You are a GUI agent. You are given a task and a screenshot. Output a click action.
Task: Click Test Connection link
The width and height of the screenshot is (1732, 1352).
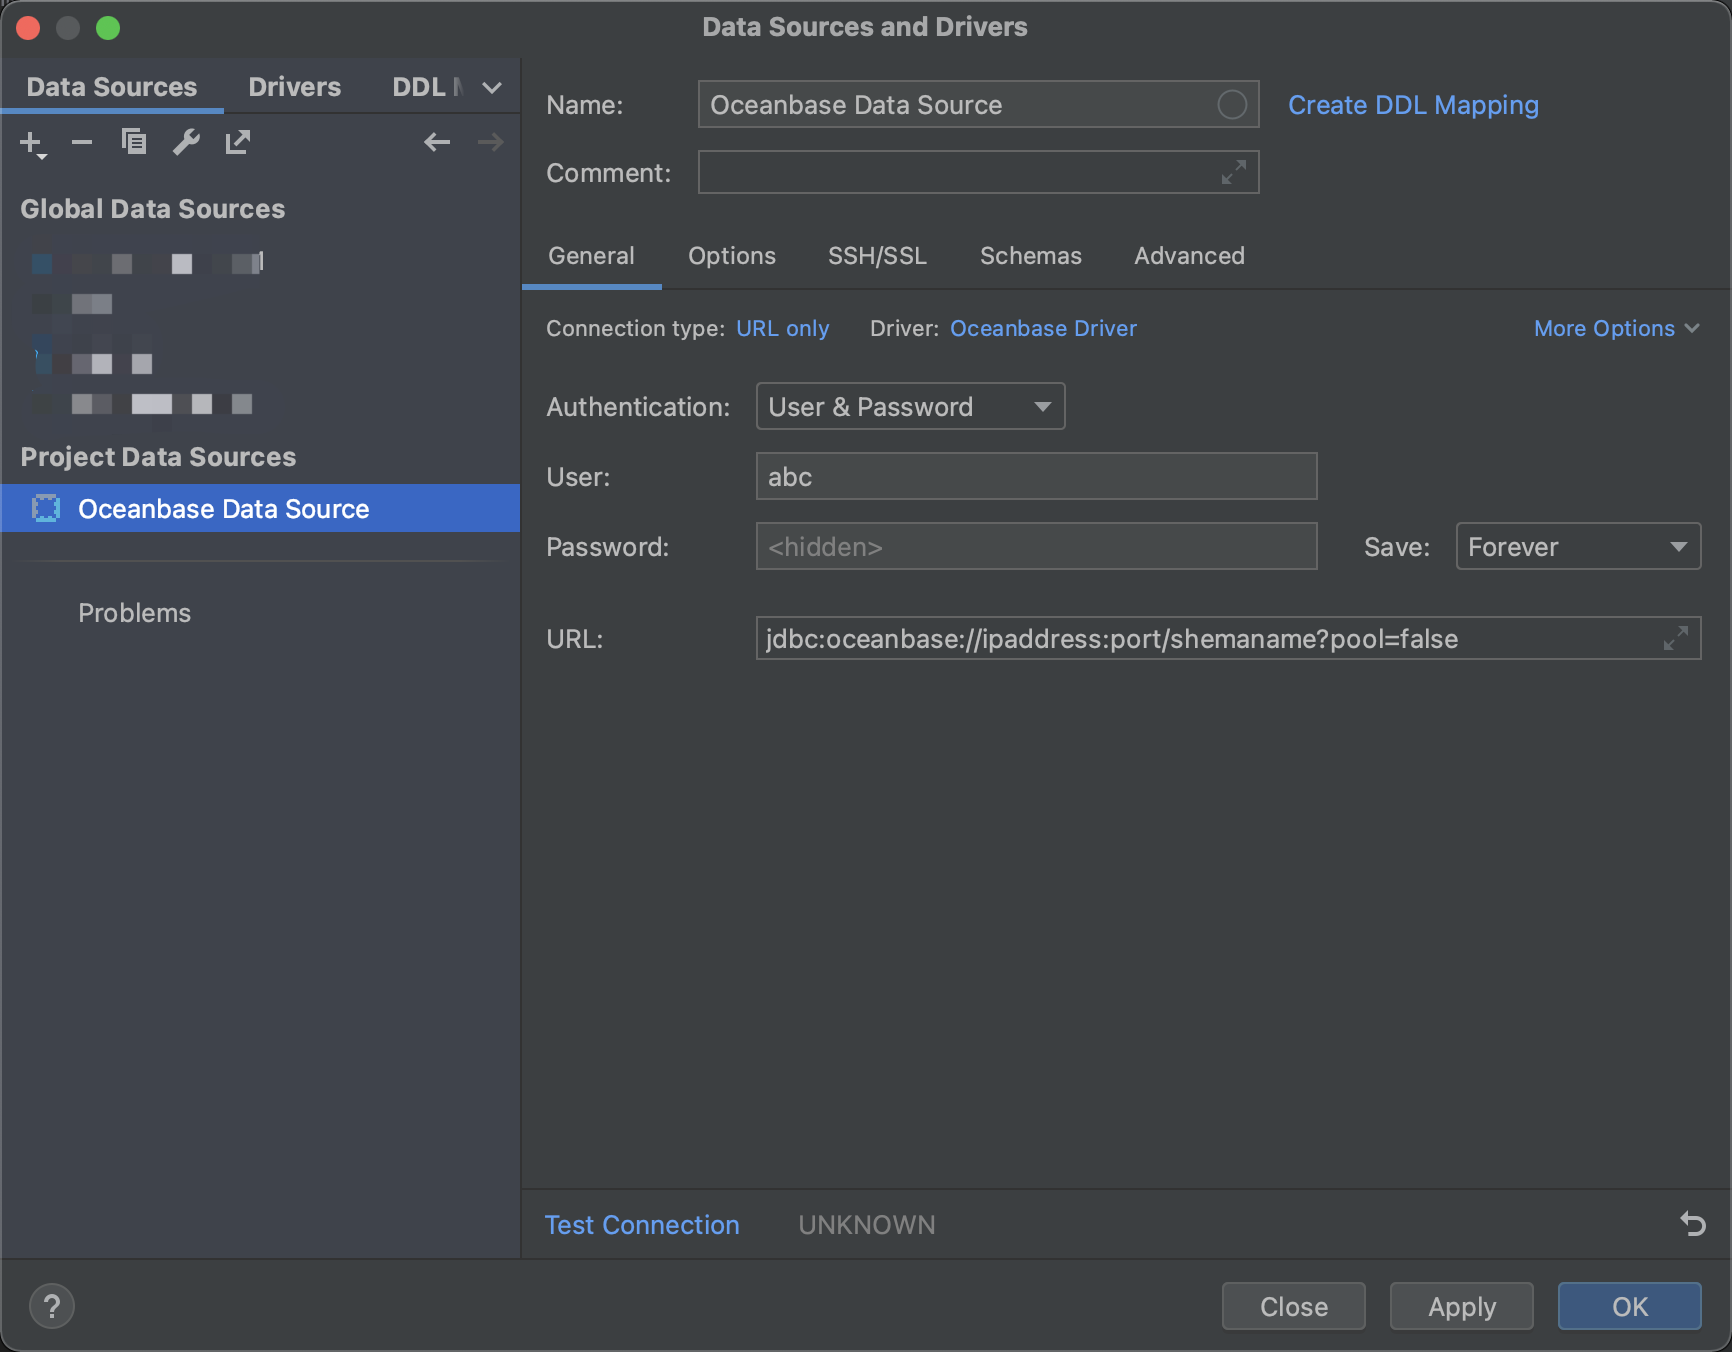(x=642, y=1225)
